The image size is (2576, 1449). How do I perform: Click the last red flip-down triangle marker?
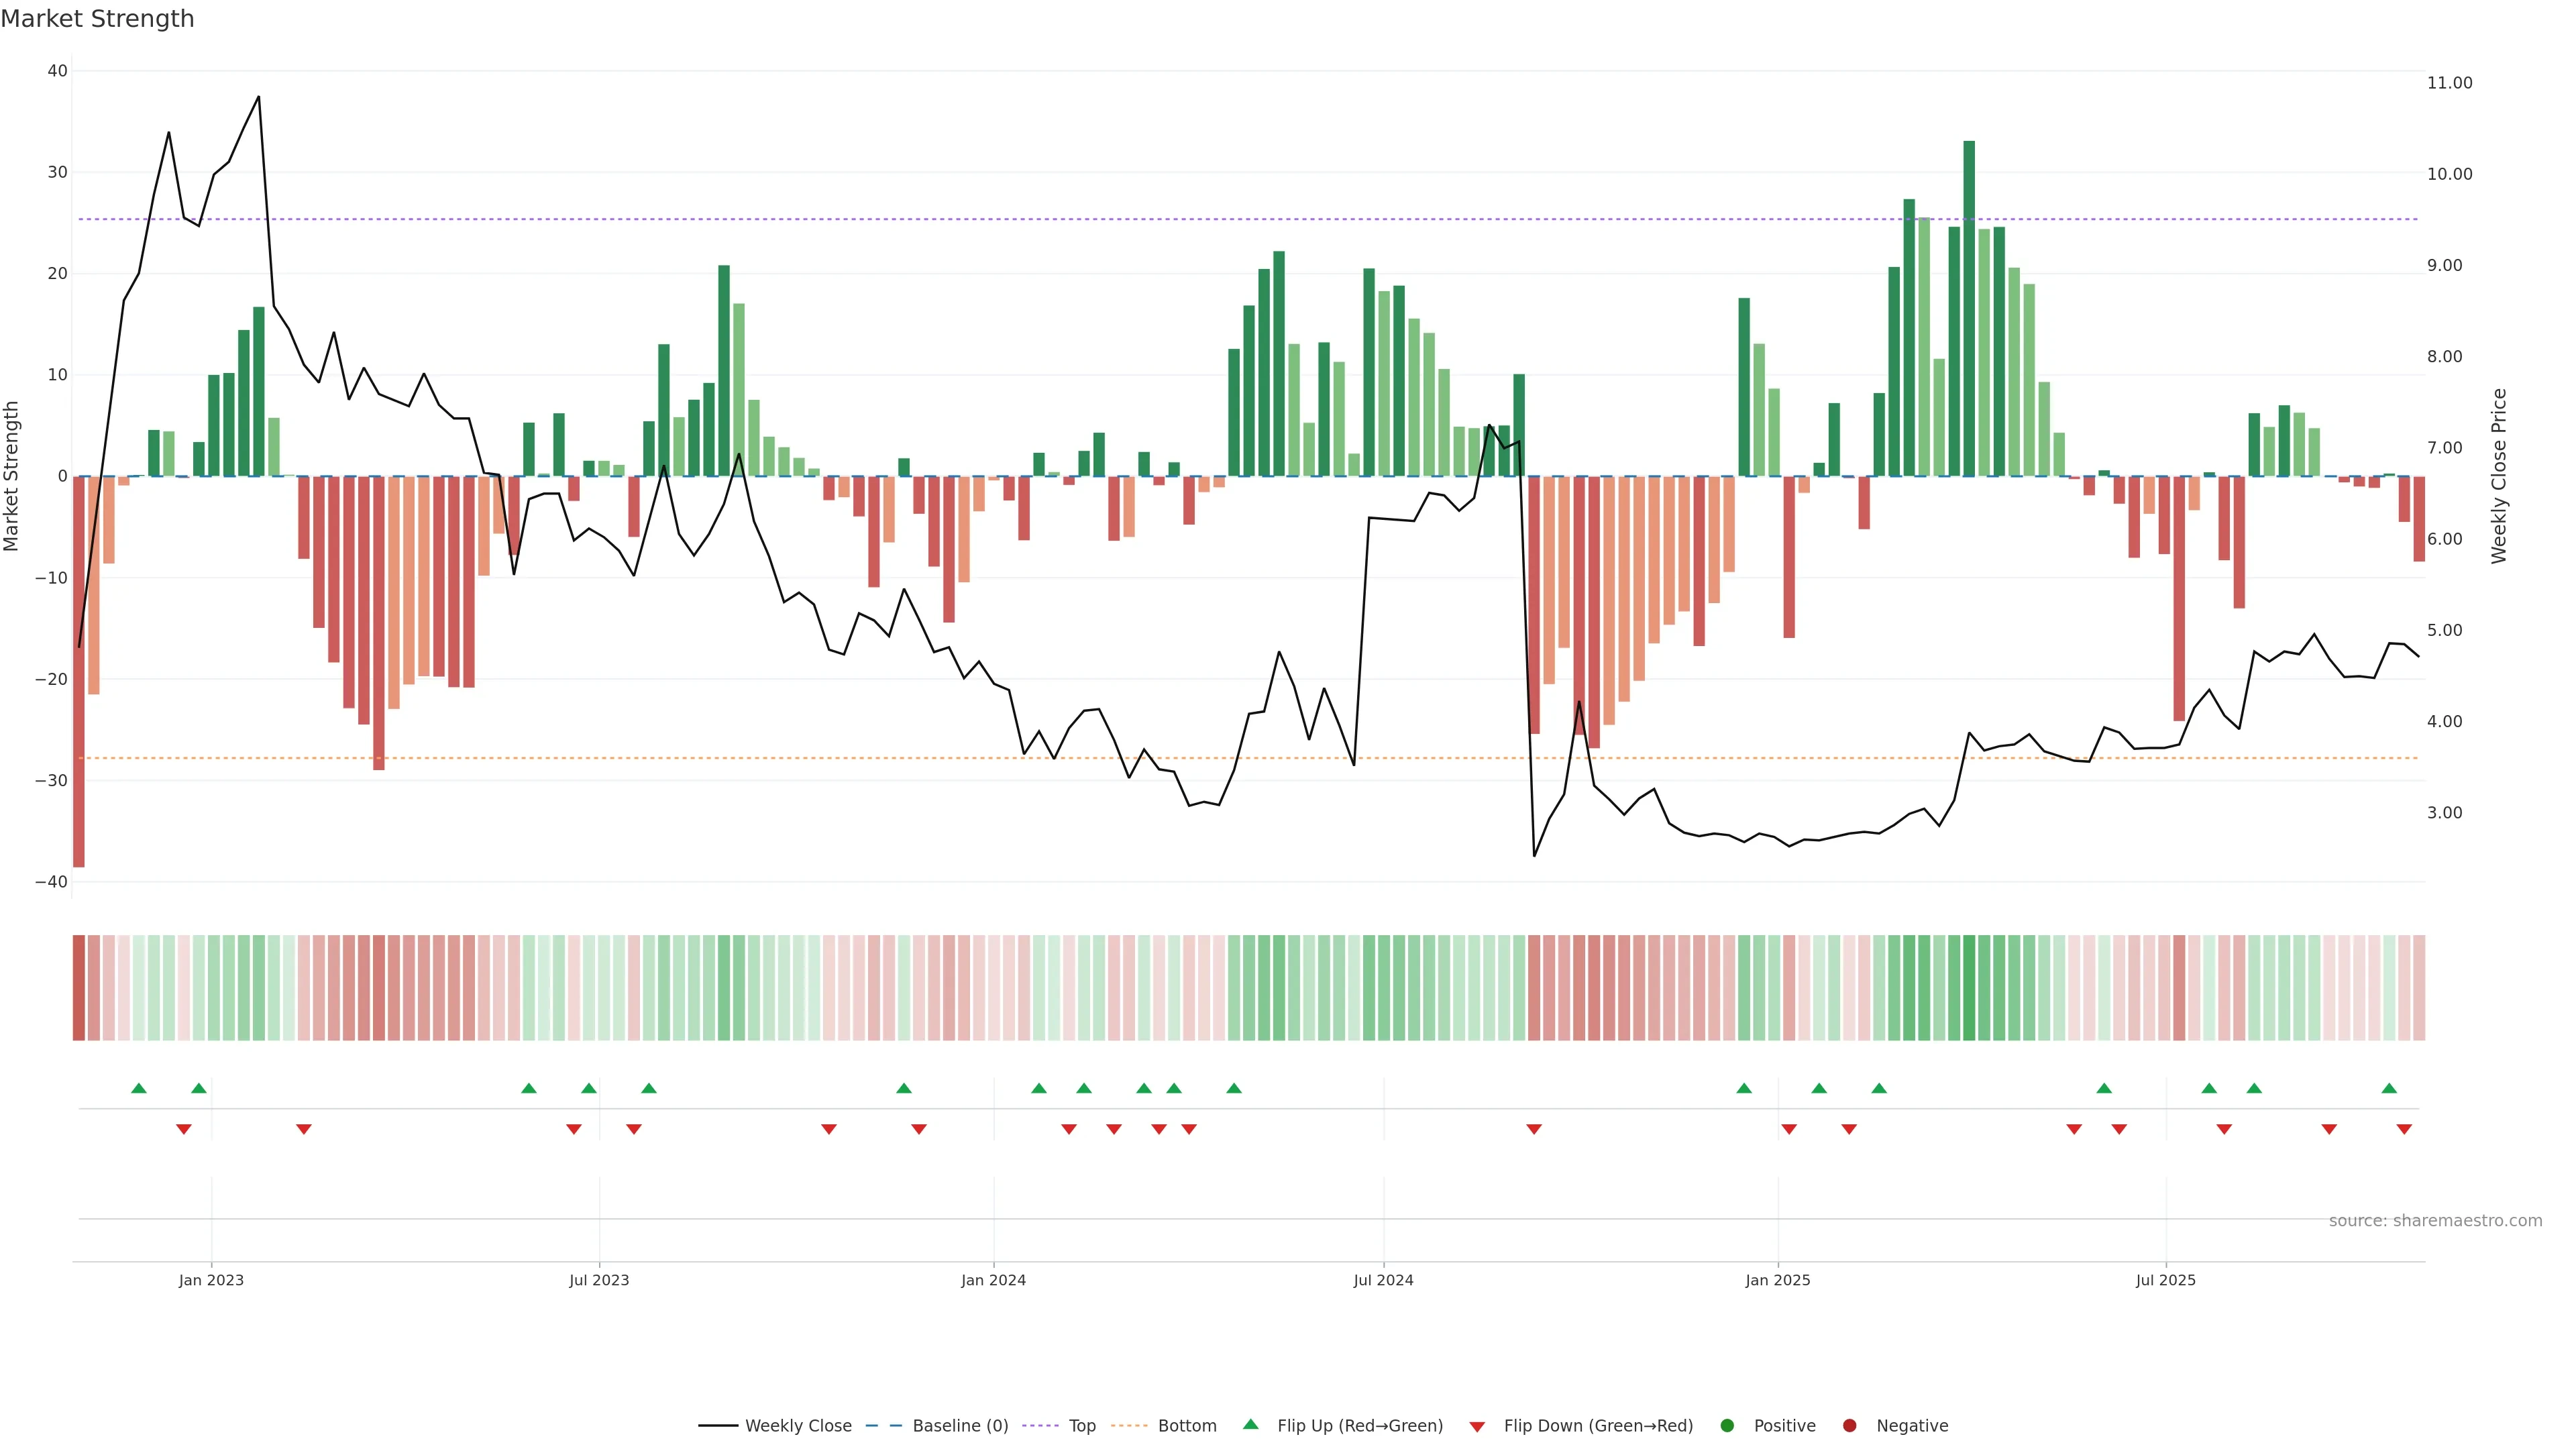tap(2404, 1129)
